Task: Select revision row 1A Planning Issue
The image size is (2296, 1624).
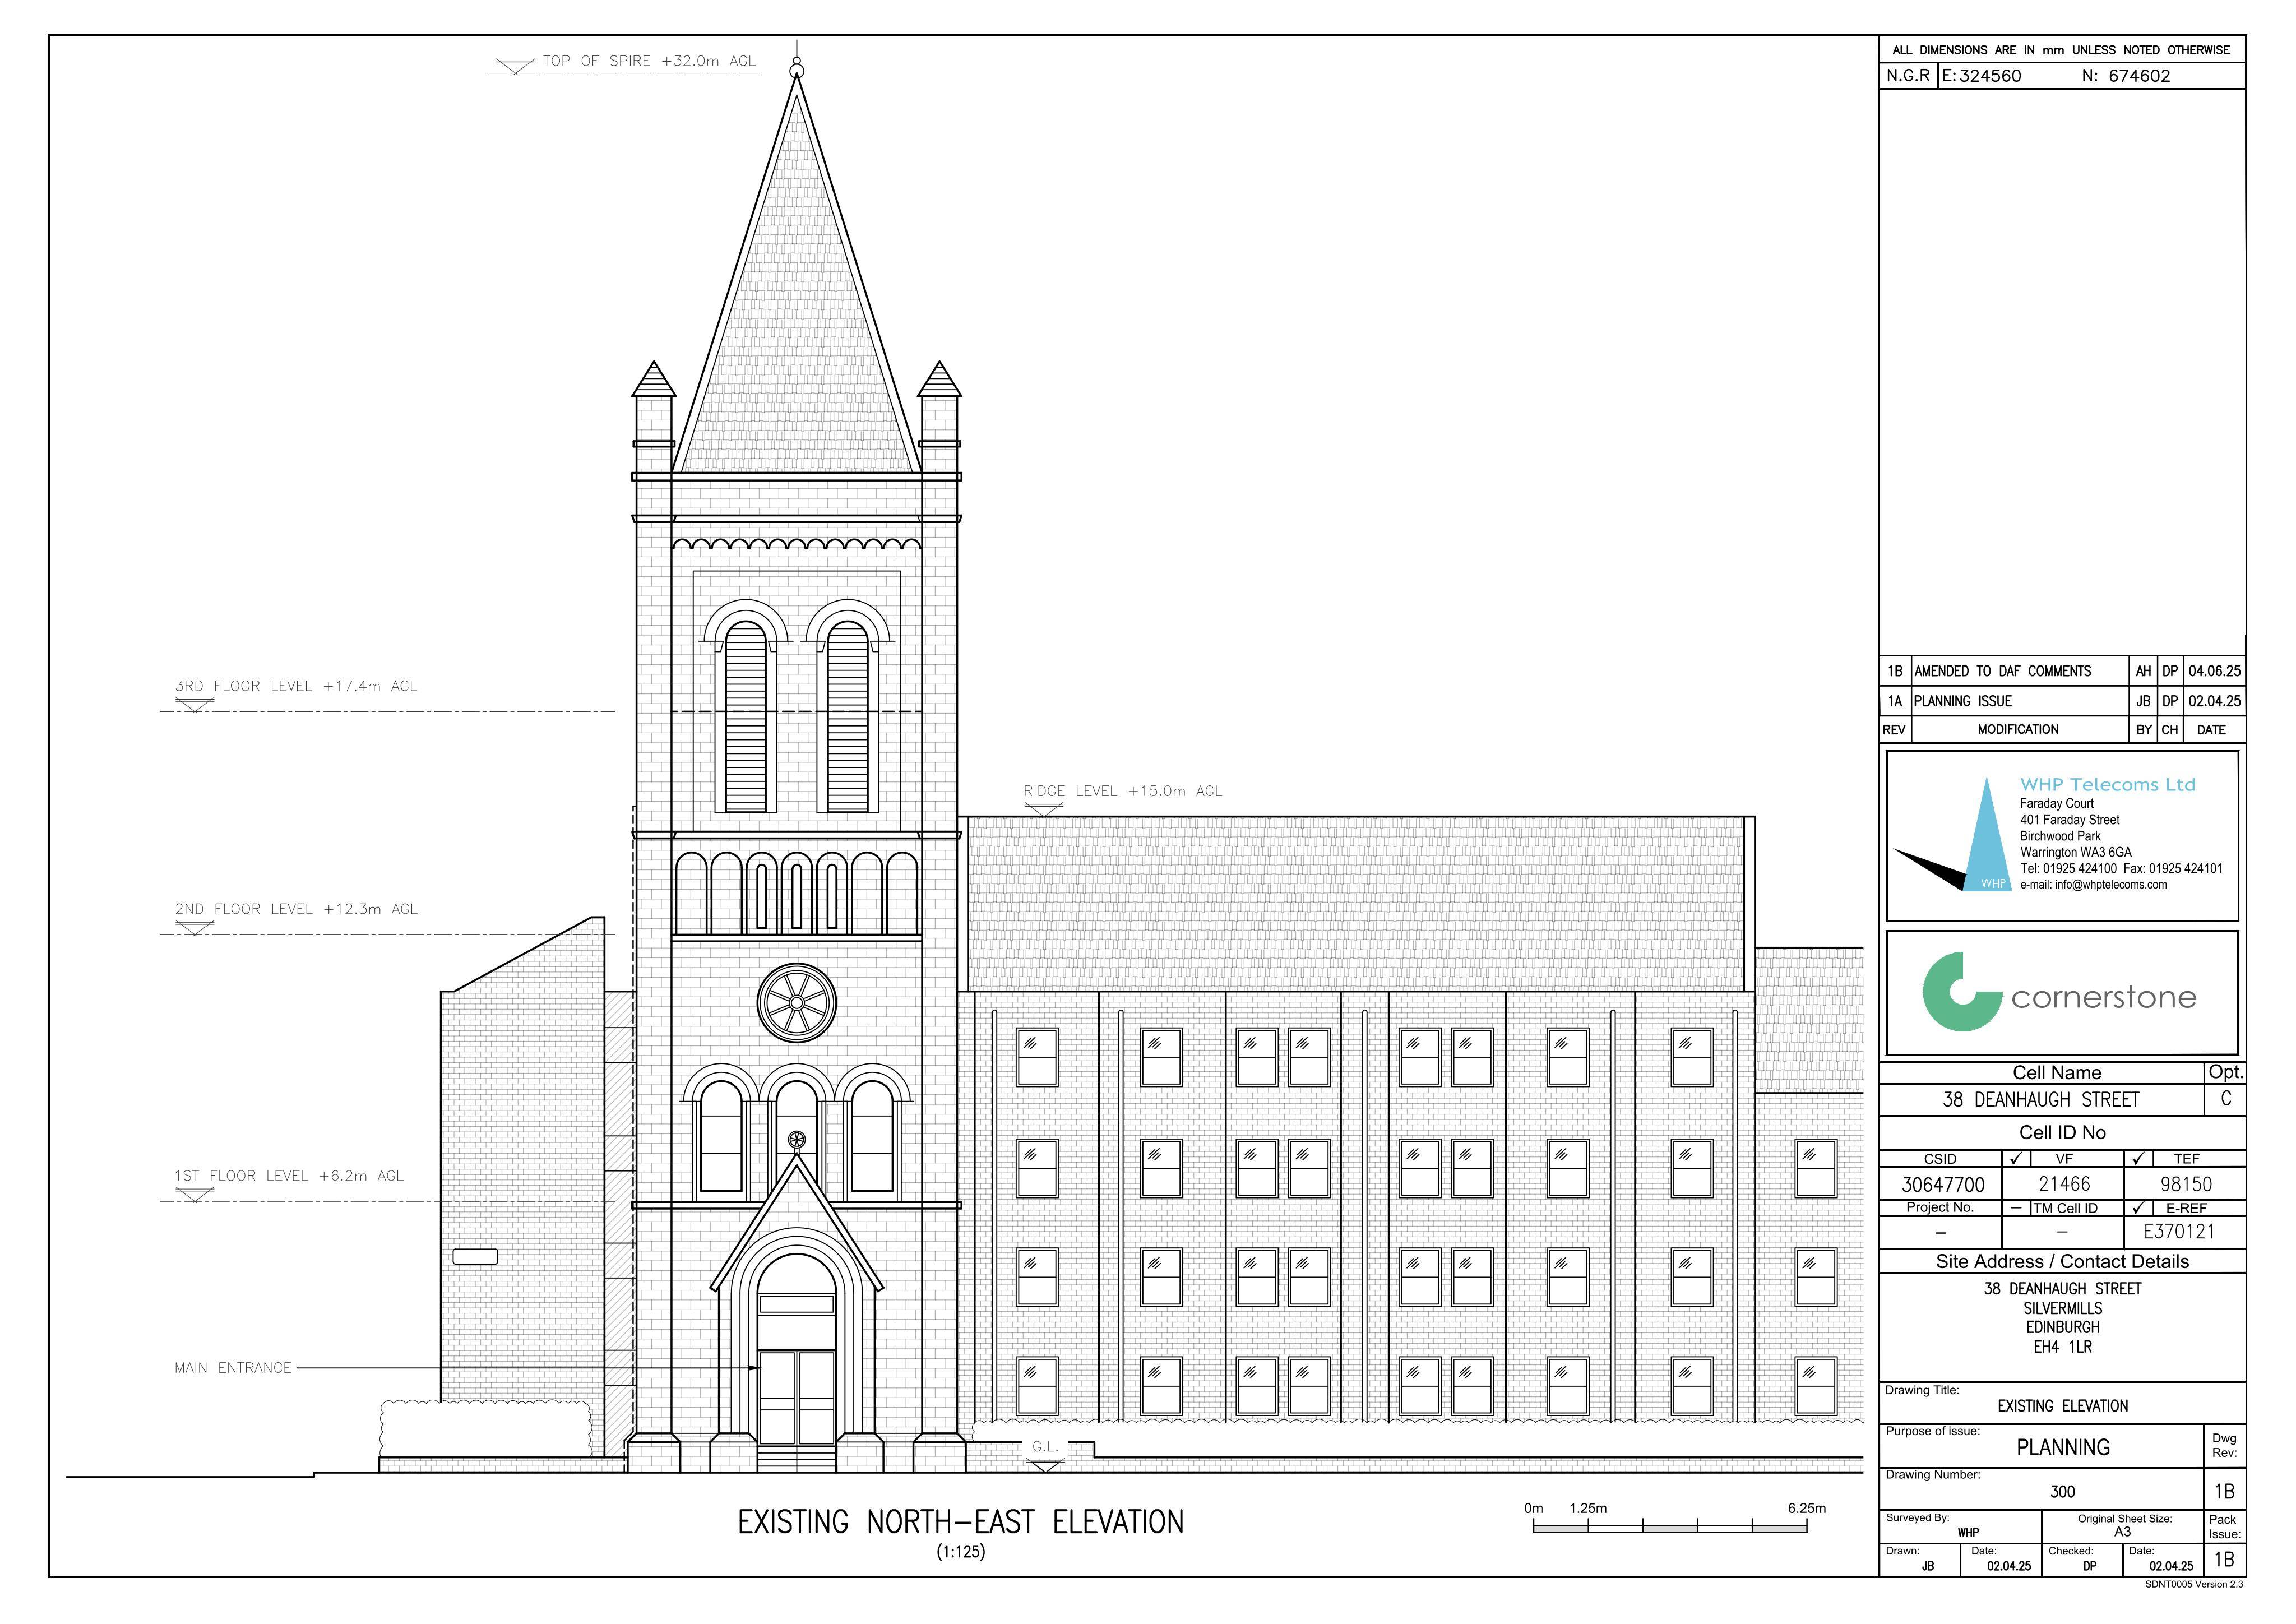Action: tap(2062, 701)
